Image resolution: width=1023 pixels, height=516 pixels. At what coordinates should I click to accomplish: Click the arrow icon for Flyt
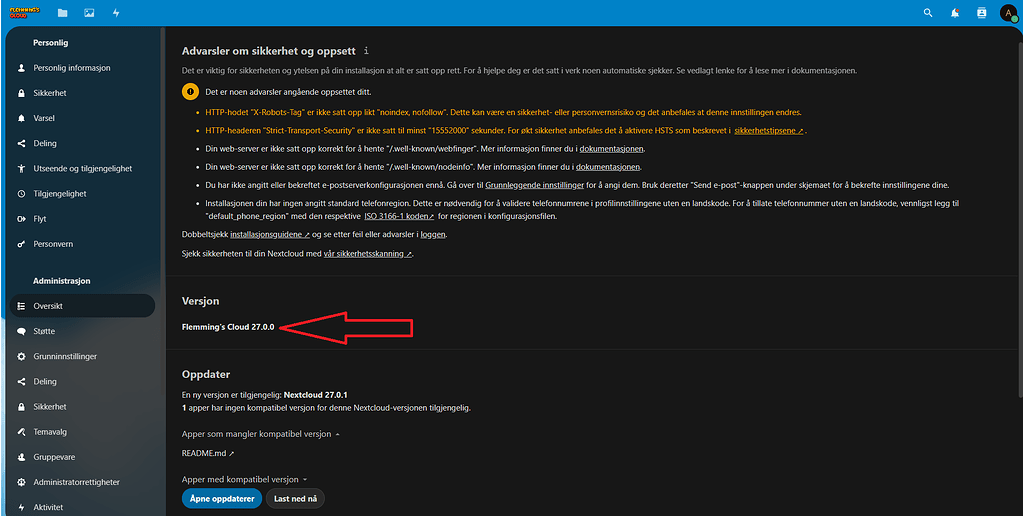click(21, 219)
